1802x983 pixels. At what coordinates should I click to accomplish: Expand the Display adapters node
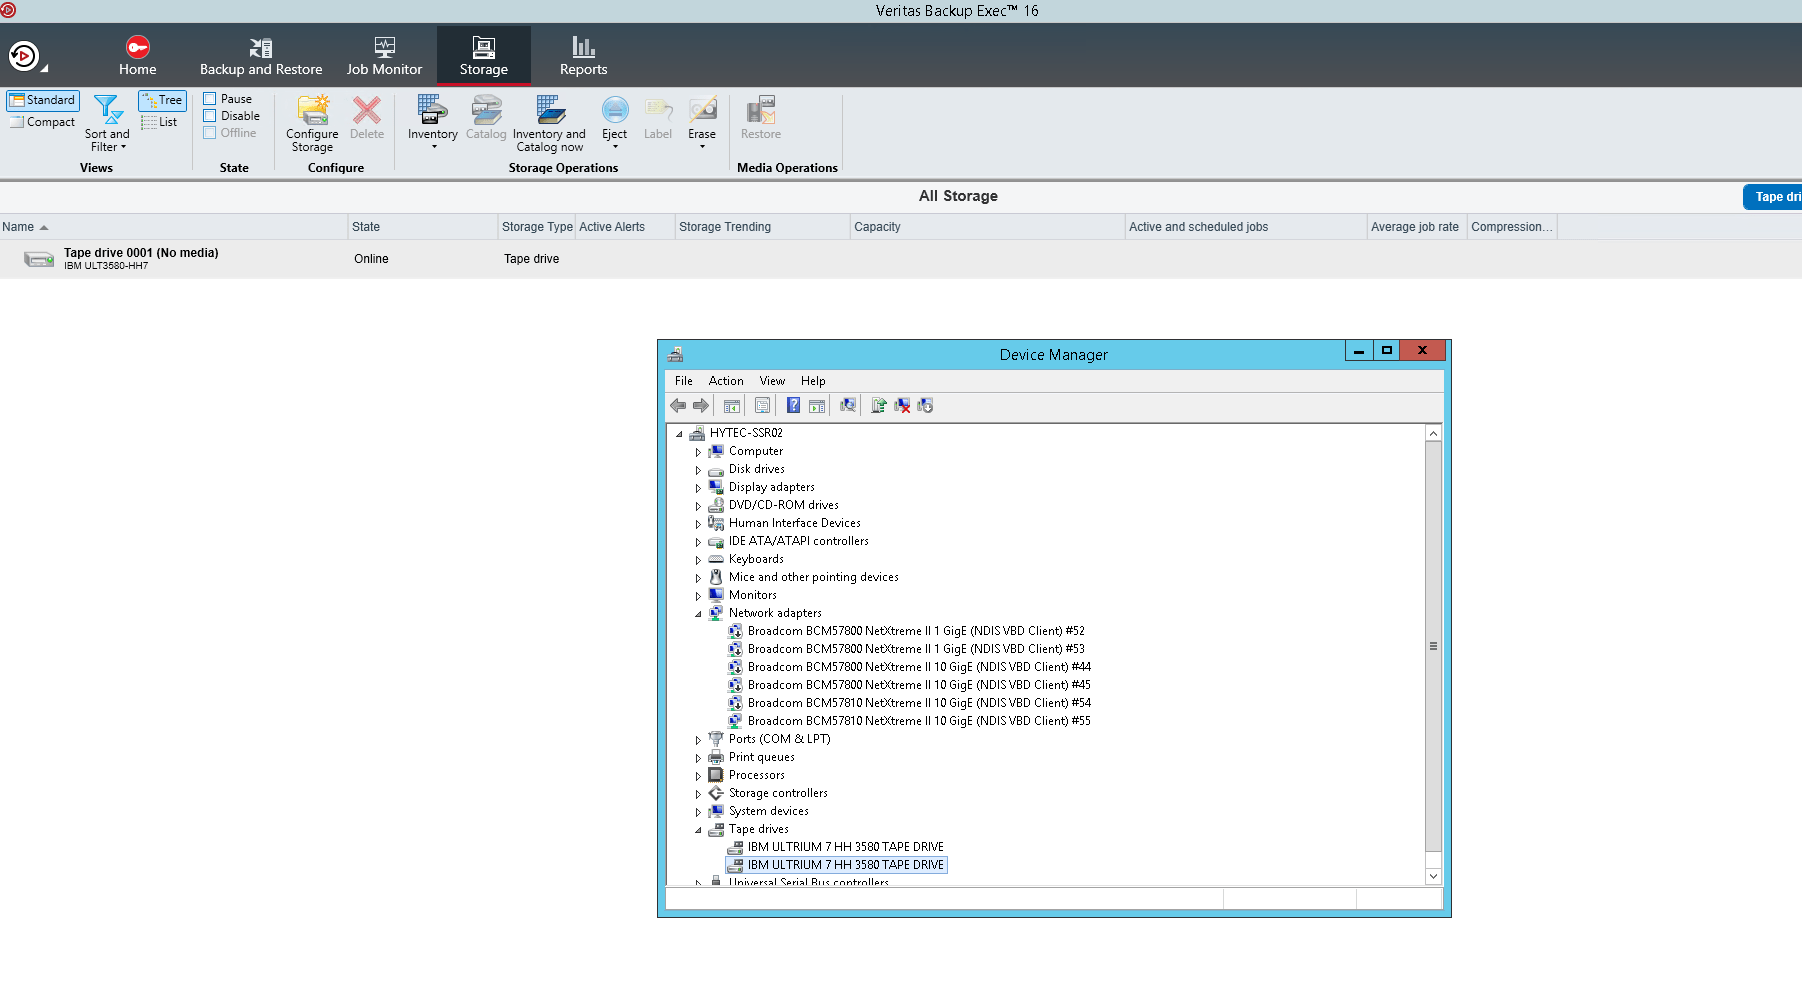(698, 488)
